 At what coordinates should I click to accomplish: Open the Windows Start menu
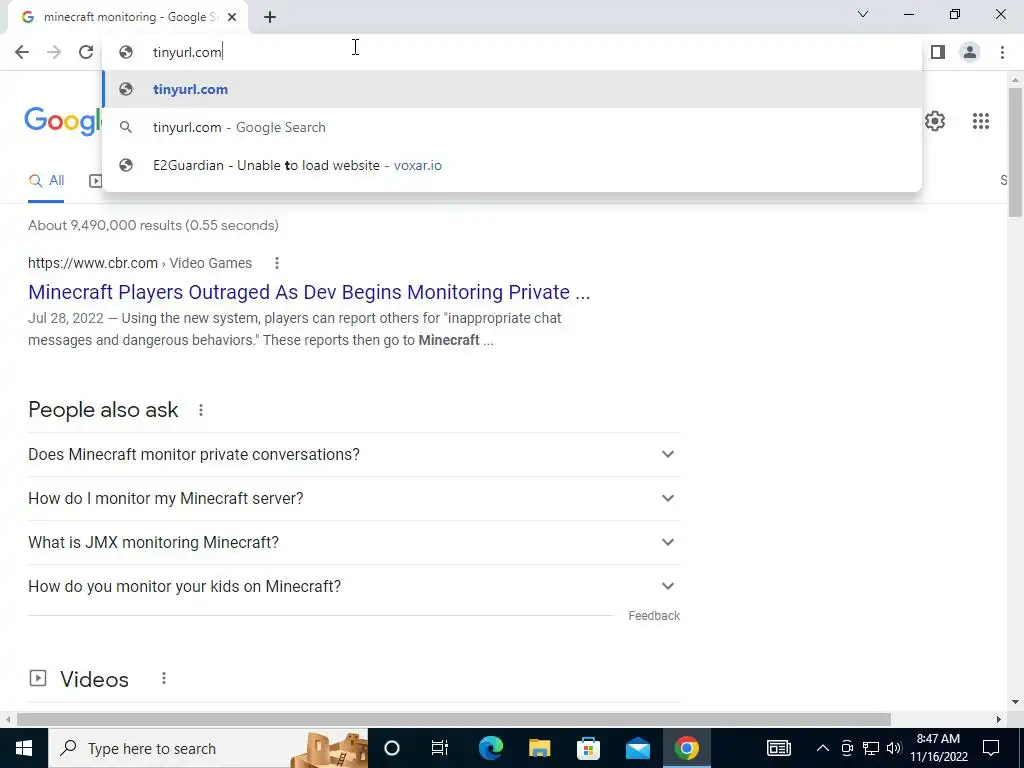tap(24, 748)
